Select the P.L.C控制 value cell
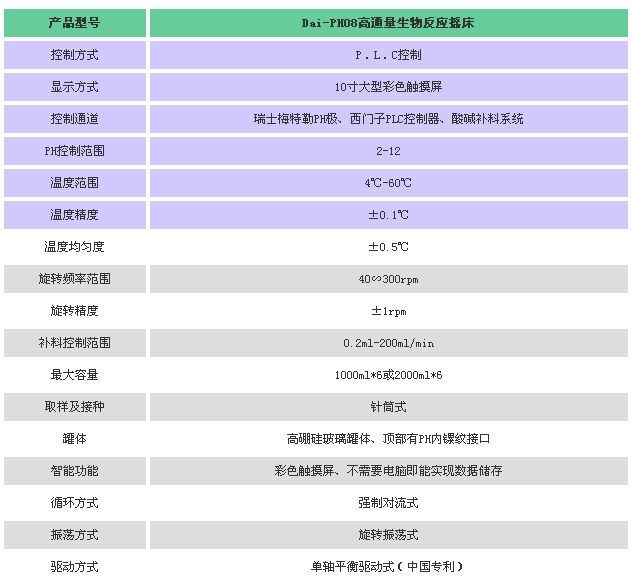The width and height of the screenshot is (632, 583). 388,54
